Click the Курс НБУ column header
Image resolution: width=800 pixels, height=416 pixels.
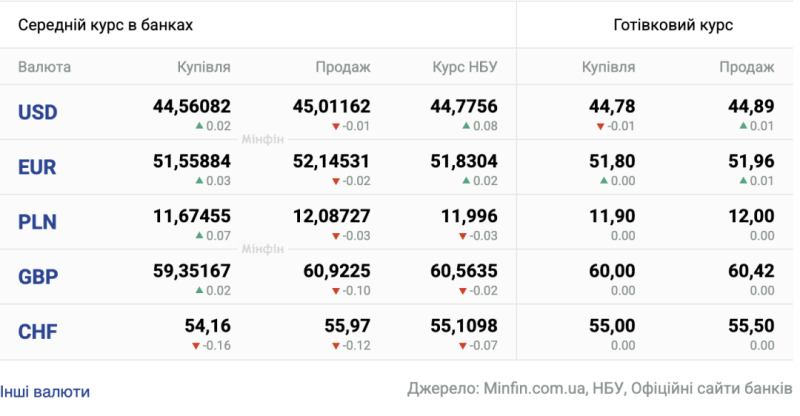pyautogui.click(x=465, y=67)
